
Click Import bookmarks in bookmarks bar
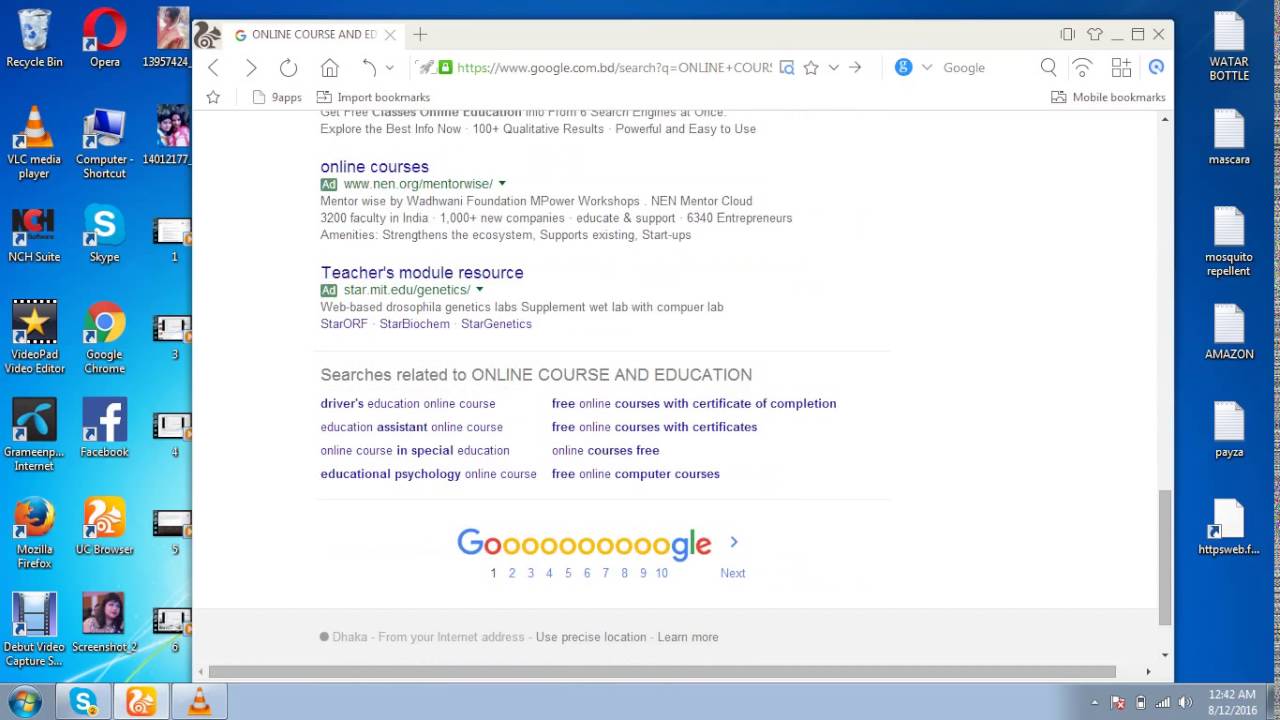tap(373, 97)
